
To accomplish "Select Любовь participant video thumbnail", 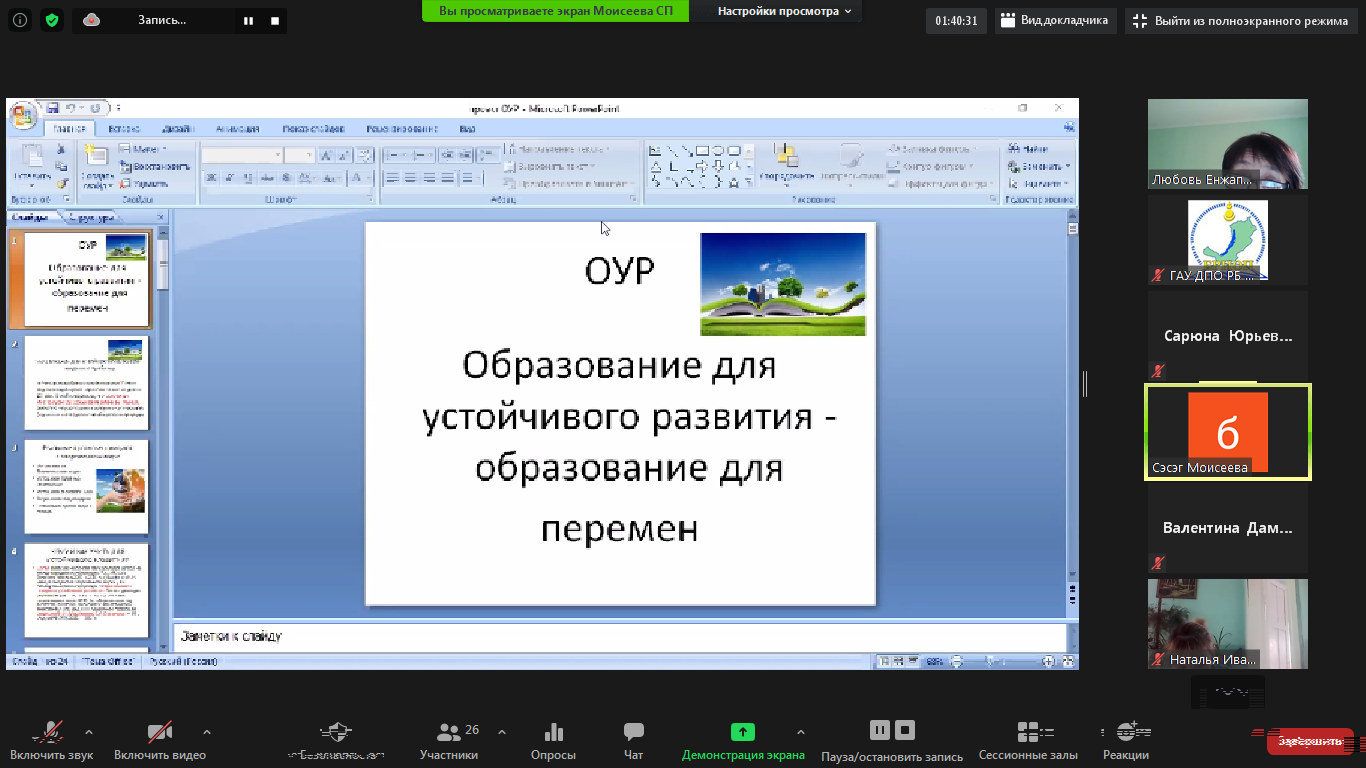I will pyautogui.click(x=1227, y=144).
